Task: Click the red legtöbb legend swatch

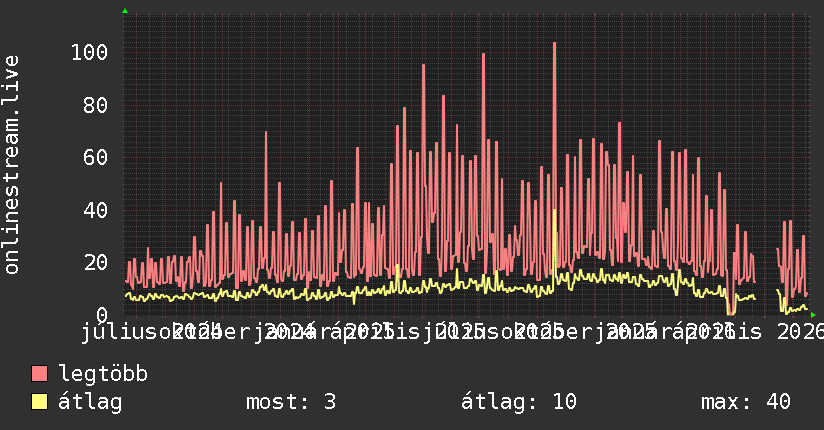Action: tap(39, 373)
